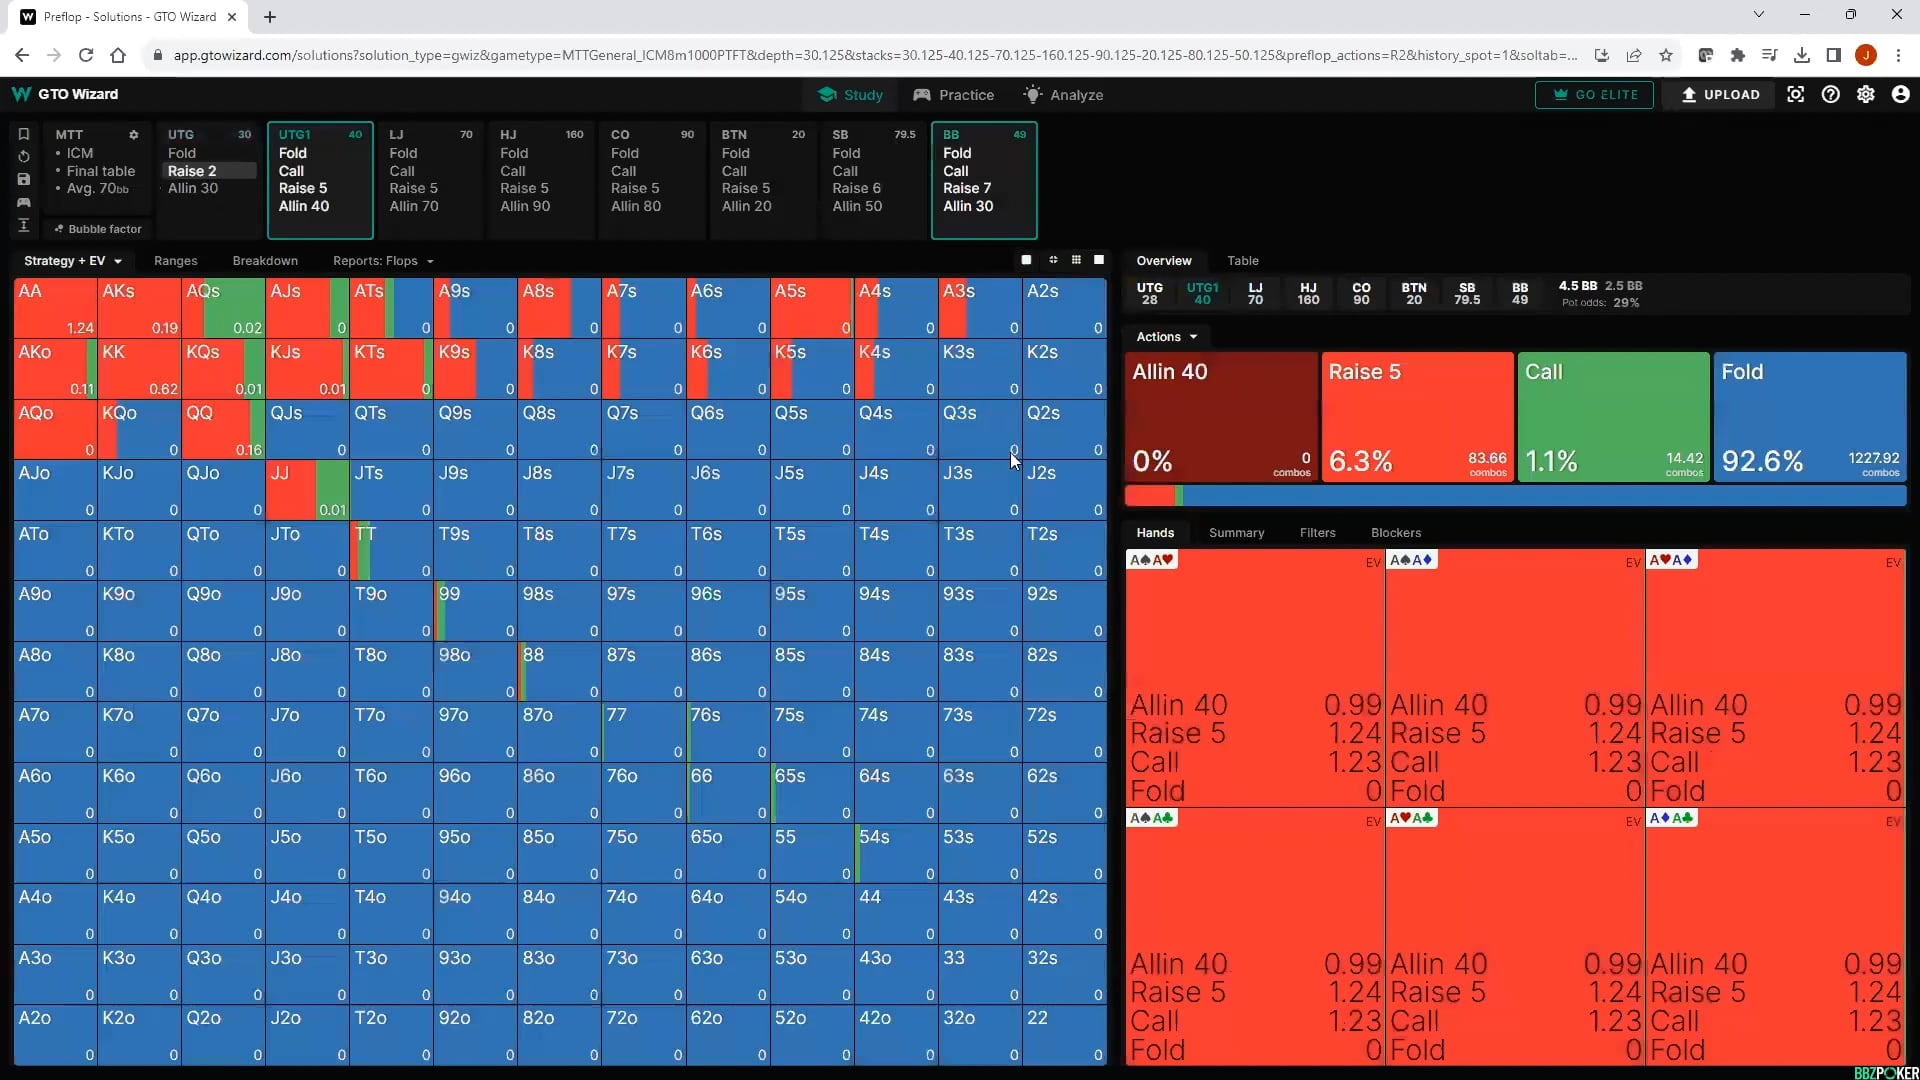
Task: Select the large square matrix view toggle
Action: point(1099,260)
